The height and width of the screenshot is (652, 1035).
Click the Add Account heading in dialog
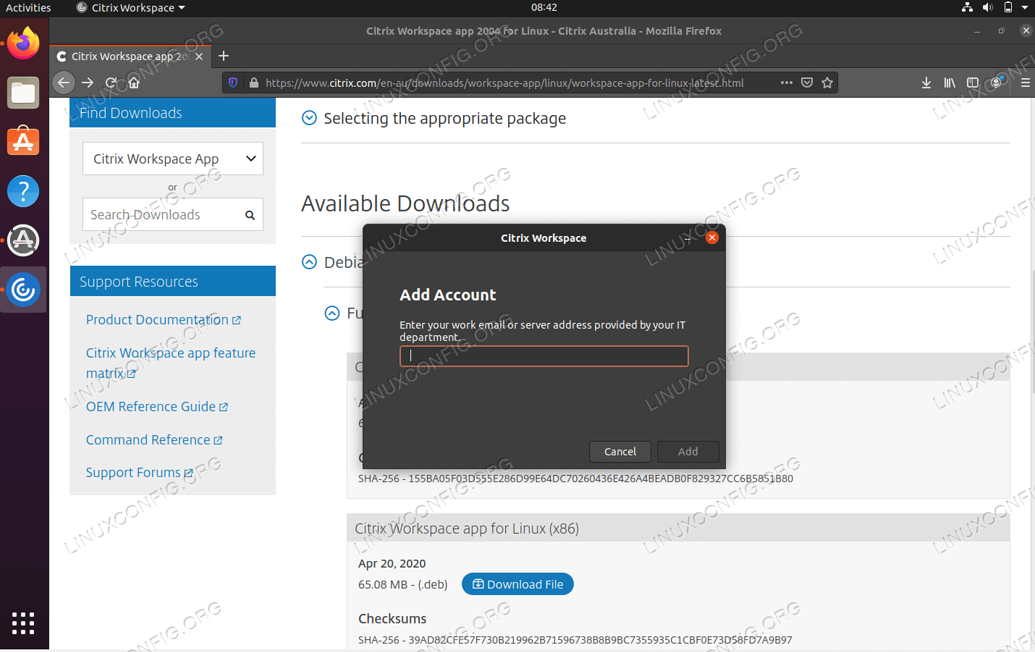pyautogui.click(x=448, y=295)
